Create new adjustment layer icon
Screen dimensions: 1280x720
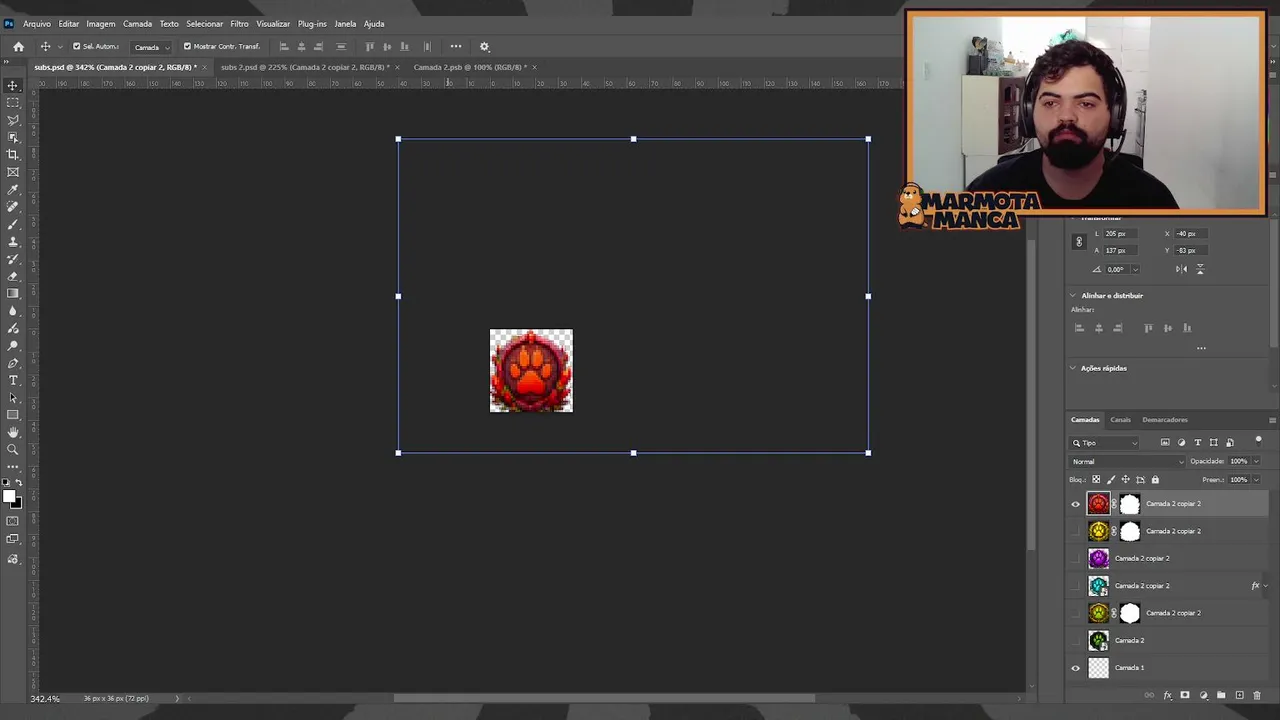[1203, 695]
